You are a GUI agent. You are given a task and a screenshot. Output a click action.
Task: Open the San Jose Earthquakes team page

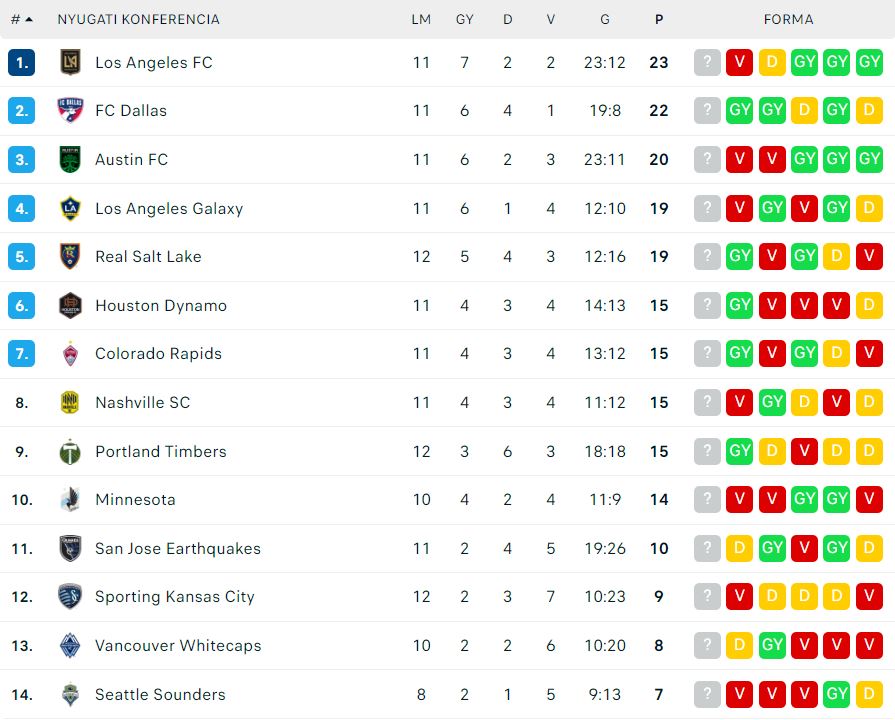[178, 549]
